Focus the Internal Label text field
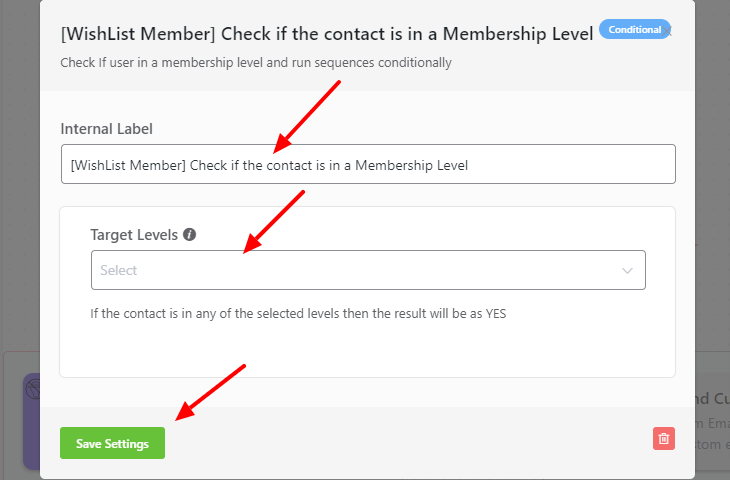730x480 pixels. tap(368, 164)
